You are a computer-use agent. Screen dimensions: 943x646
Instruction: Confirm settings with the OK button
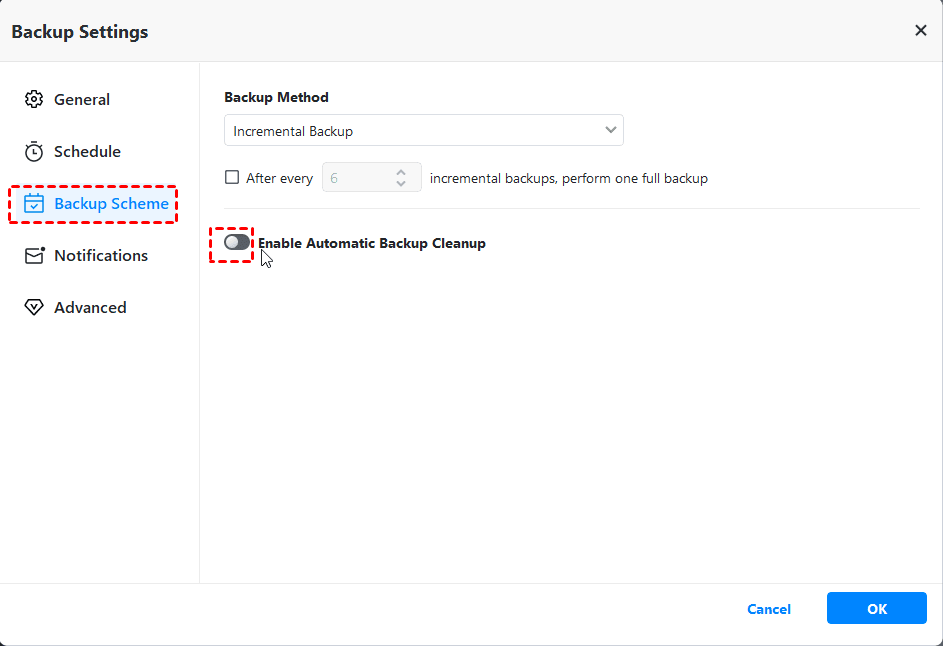point(876,609)
